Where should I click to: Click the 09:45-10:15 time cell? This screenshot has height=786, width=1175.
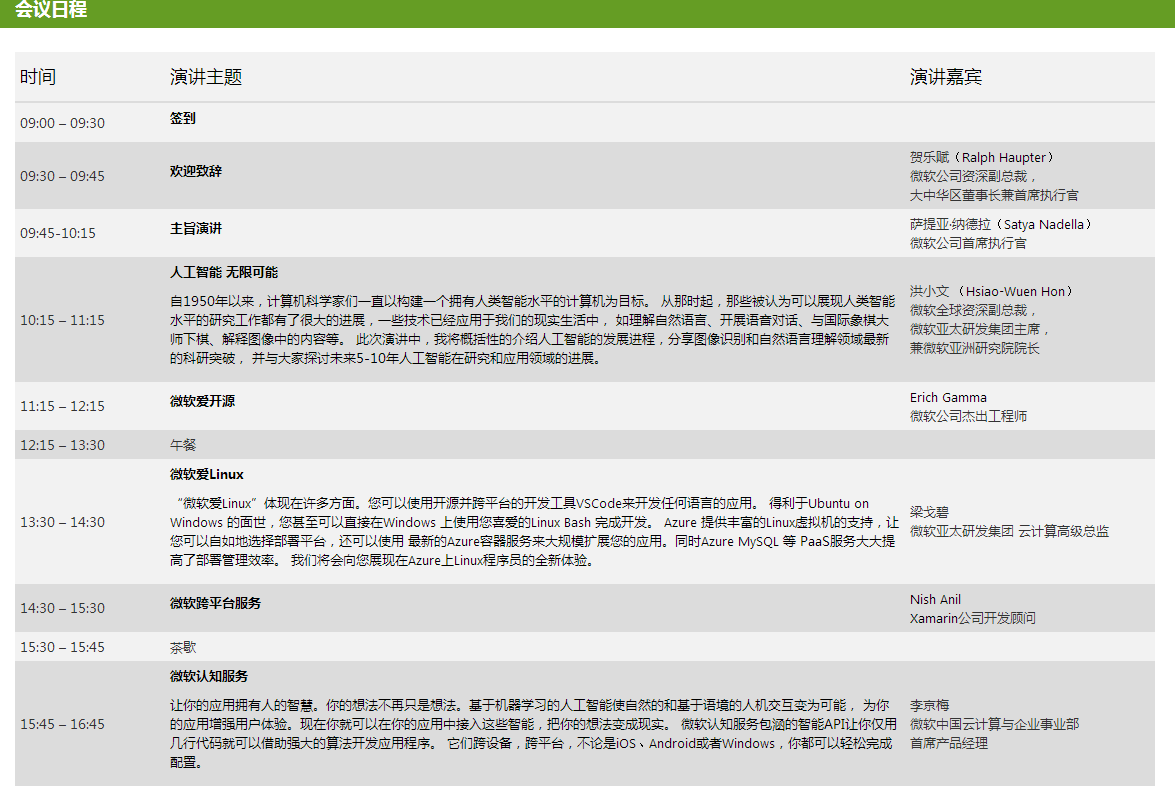[58, 233]
